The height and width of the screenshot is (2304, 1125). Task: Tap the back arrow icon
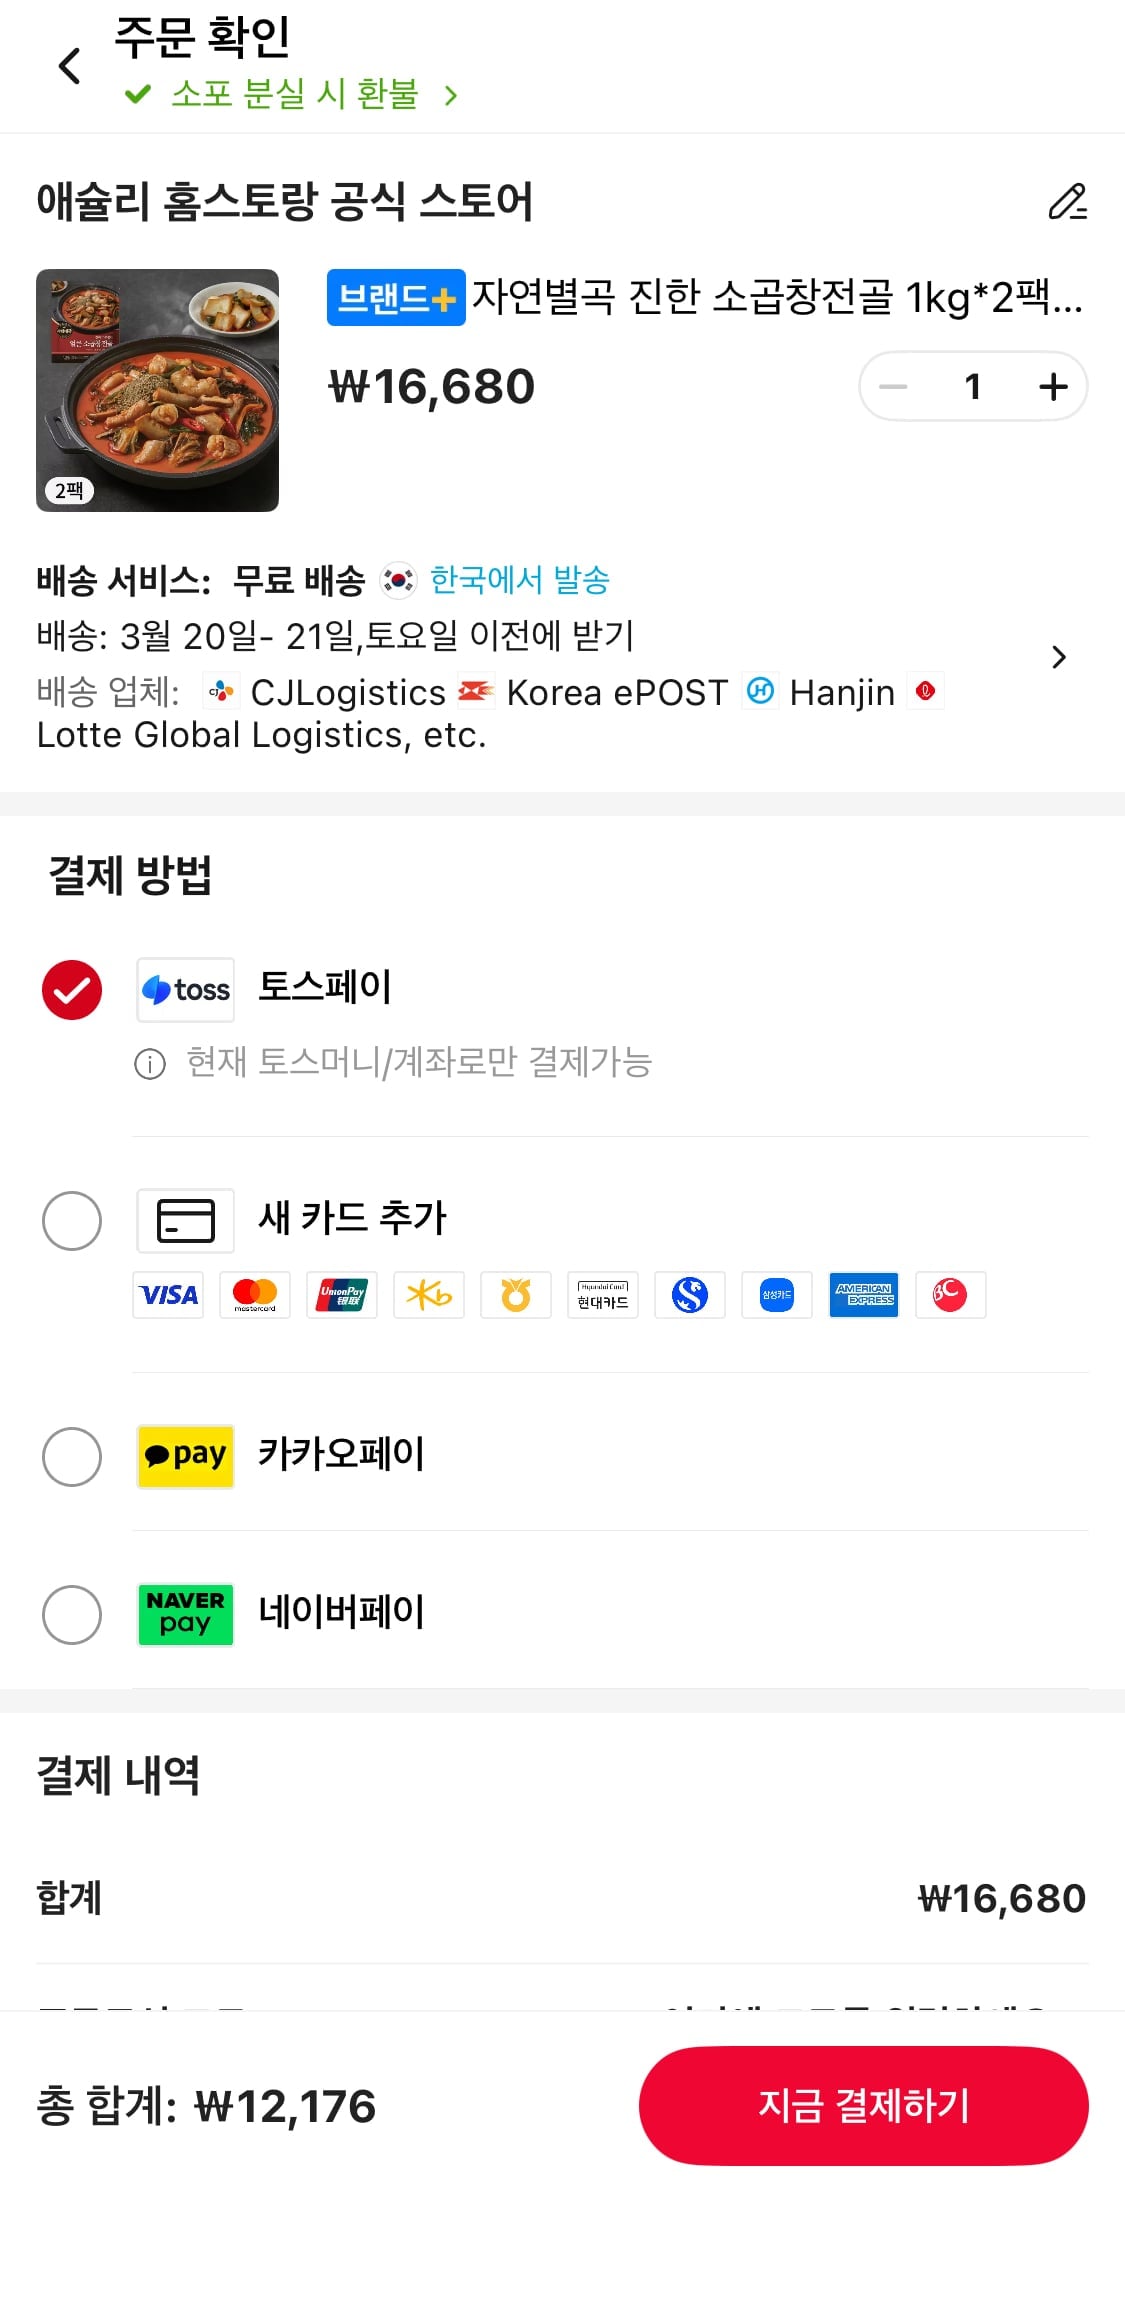(x=69, y=67)
